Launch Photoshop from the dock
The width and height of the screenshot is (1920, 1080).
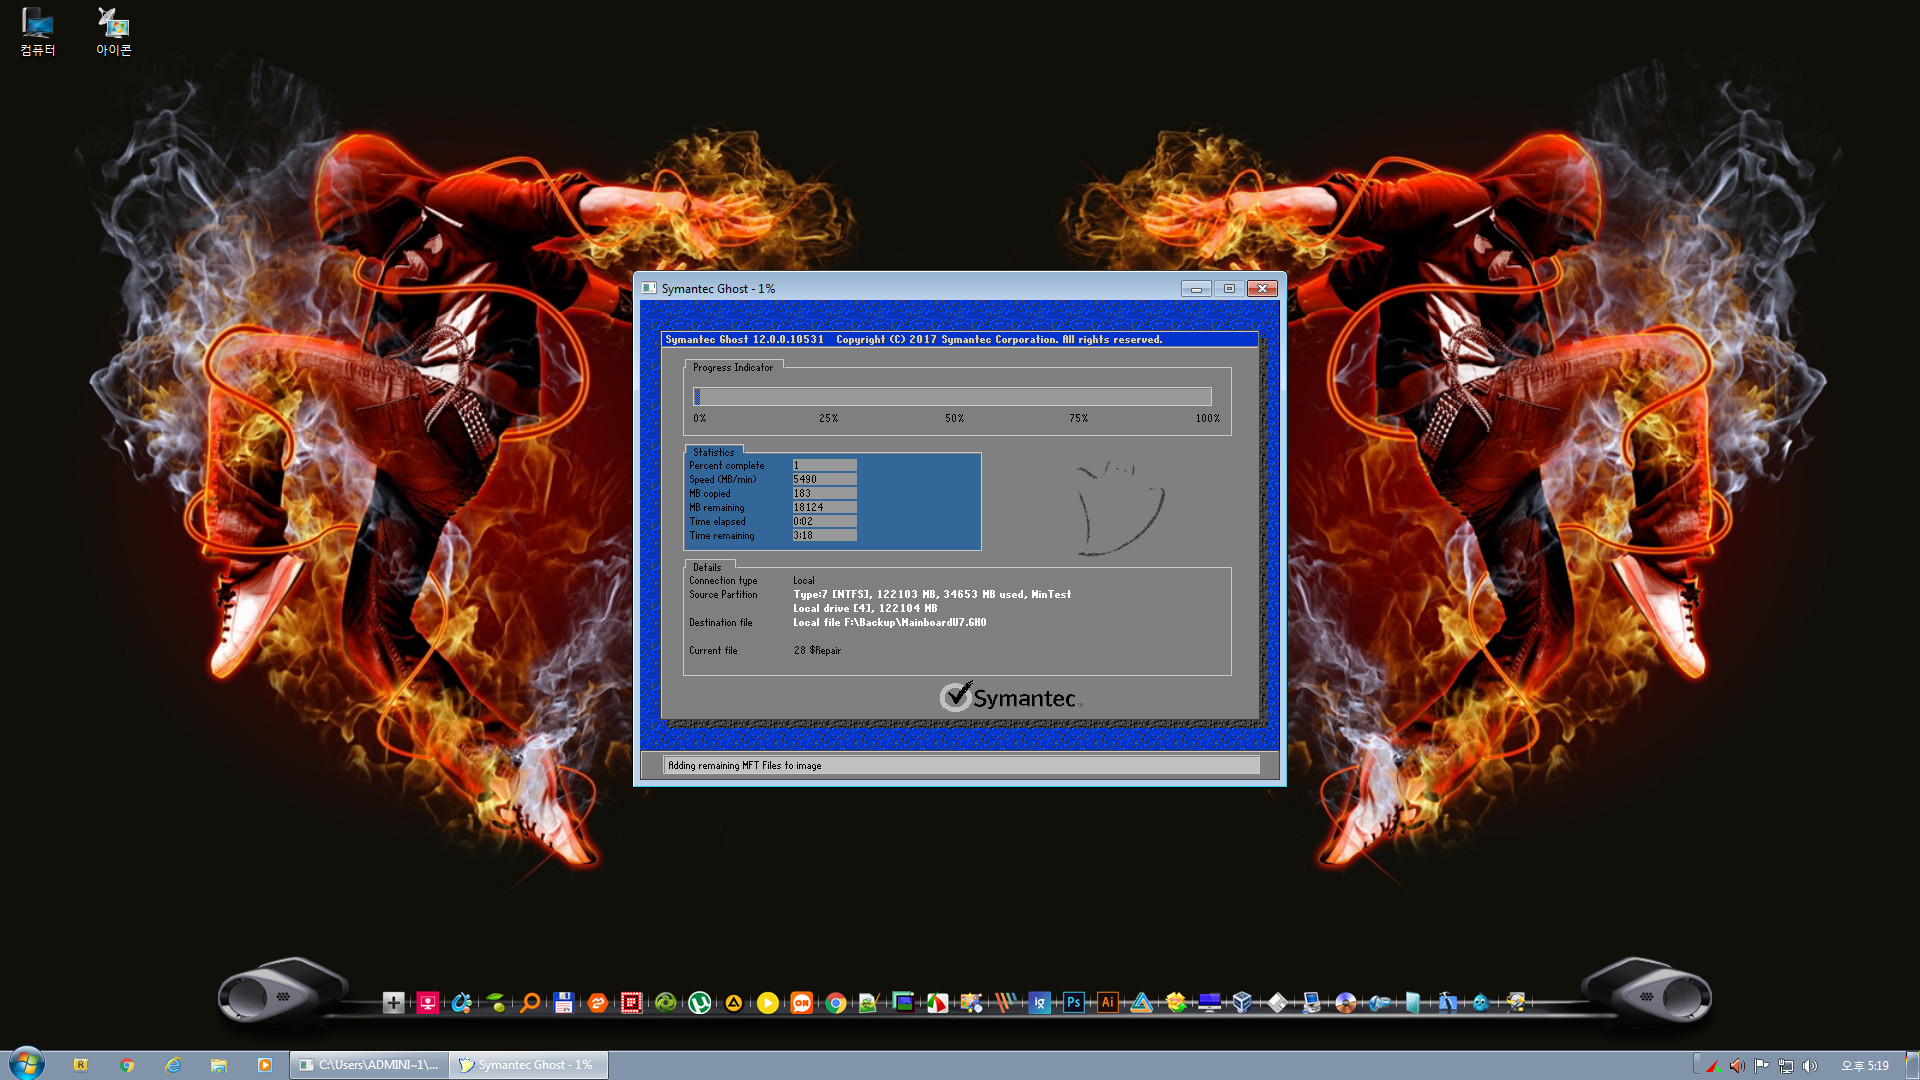tap(1074, 1002)
